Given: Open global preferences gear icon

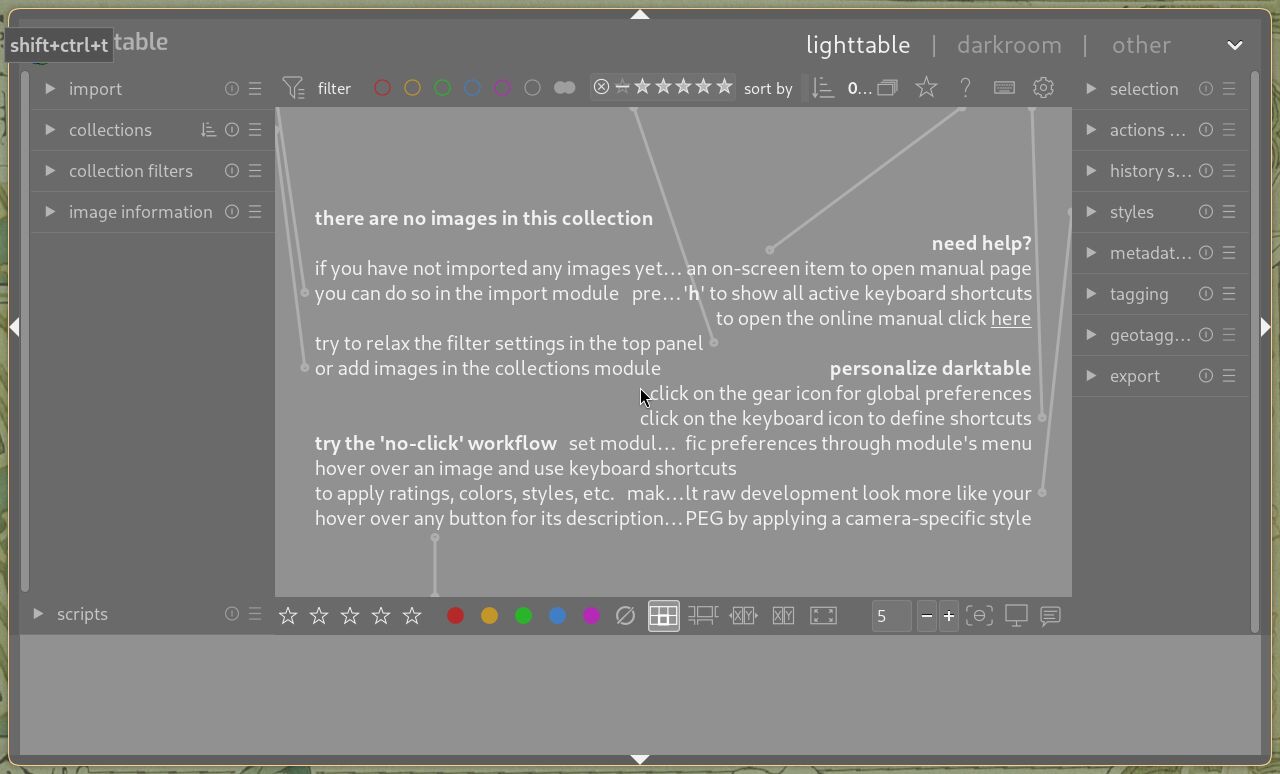Looking at the screenshot, I should 1043,88.
